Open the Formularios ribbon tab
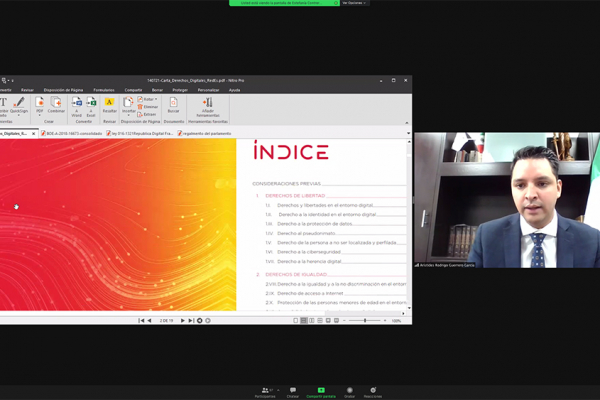 [104, 90]
